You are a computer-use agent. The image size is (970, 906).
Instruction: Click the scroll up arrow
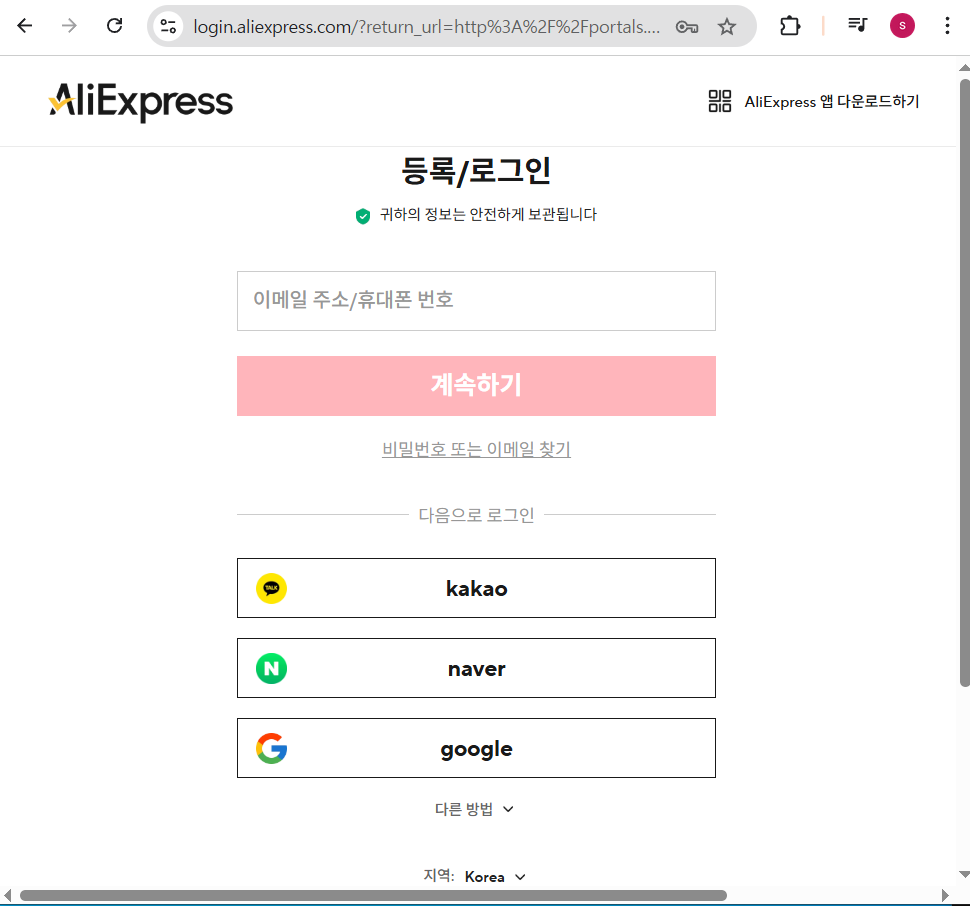click(x=964, y=67)
